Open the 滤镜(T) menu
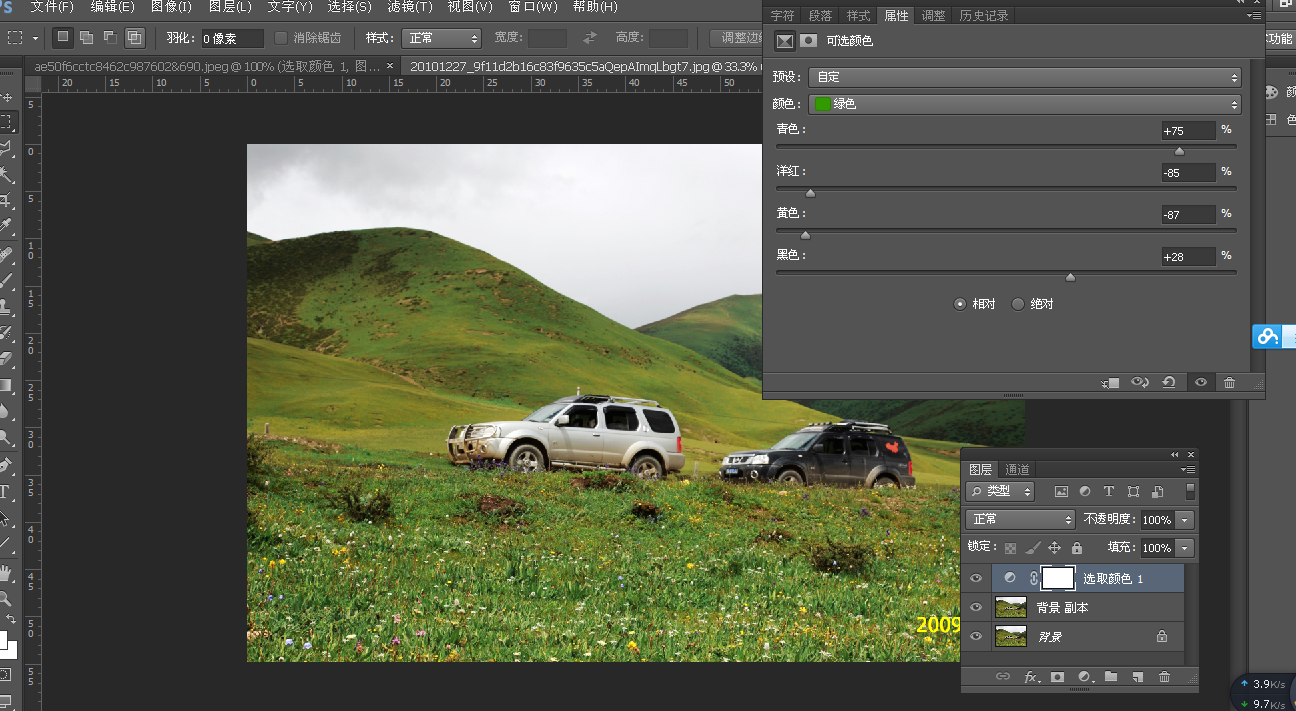The height and width of the screenshot is (711, 1296). [x=410, y=7]
